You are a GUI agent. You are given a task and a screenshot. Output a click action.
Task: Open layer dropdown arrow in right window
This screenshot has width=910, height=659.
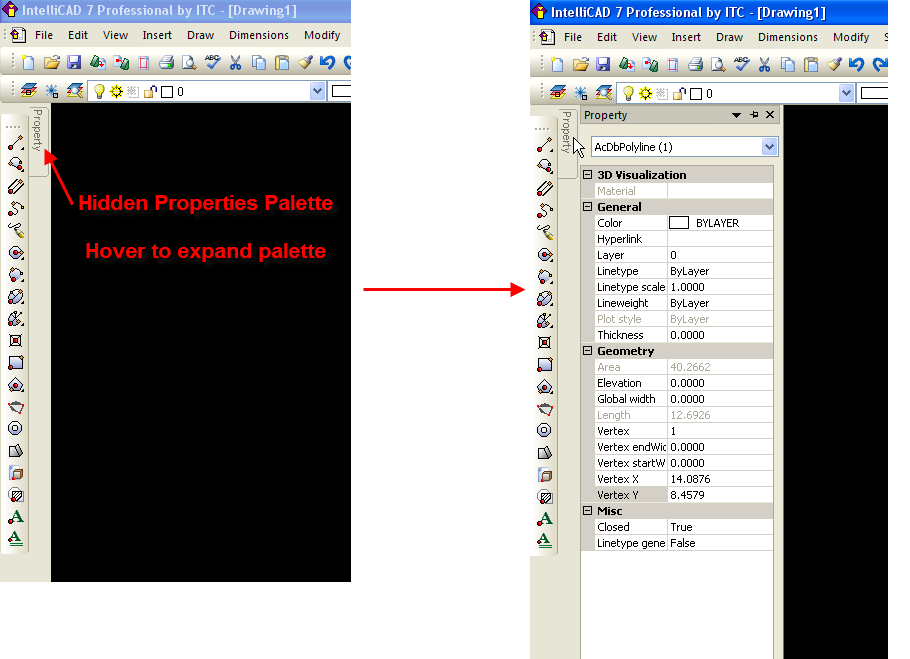pos(846,93)
